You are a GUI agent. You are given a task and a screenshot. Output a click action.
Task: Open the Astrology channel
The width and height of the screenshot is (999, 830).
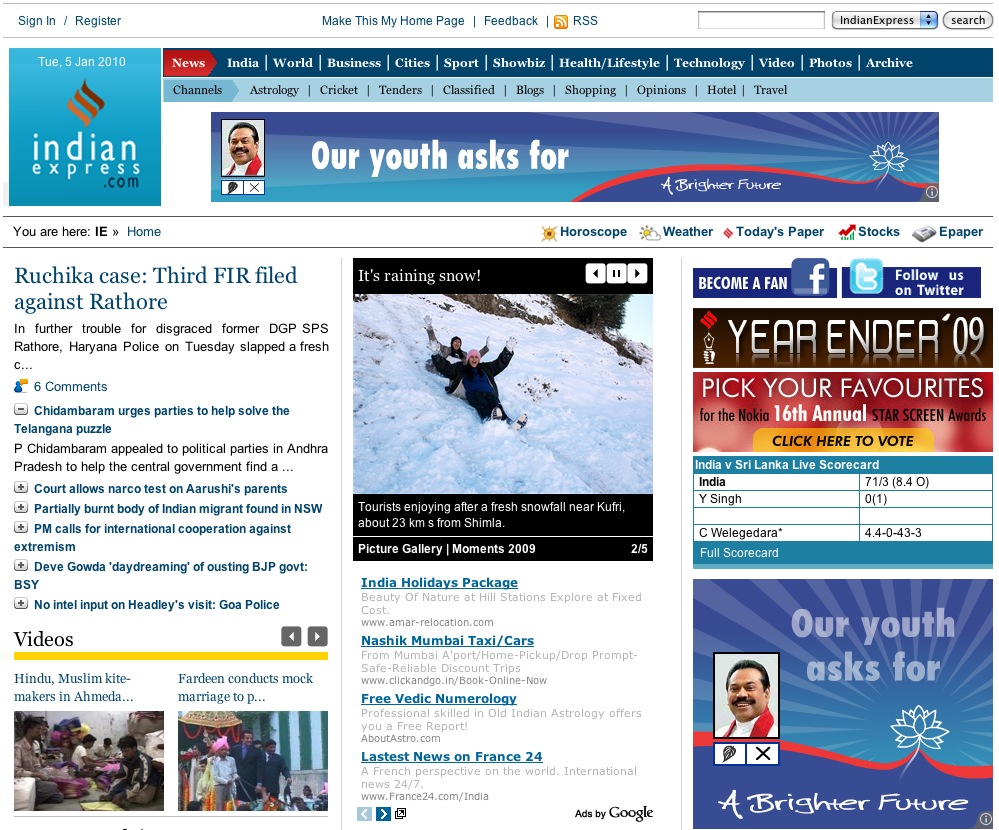pyautogui.click(x=274, y=90)
